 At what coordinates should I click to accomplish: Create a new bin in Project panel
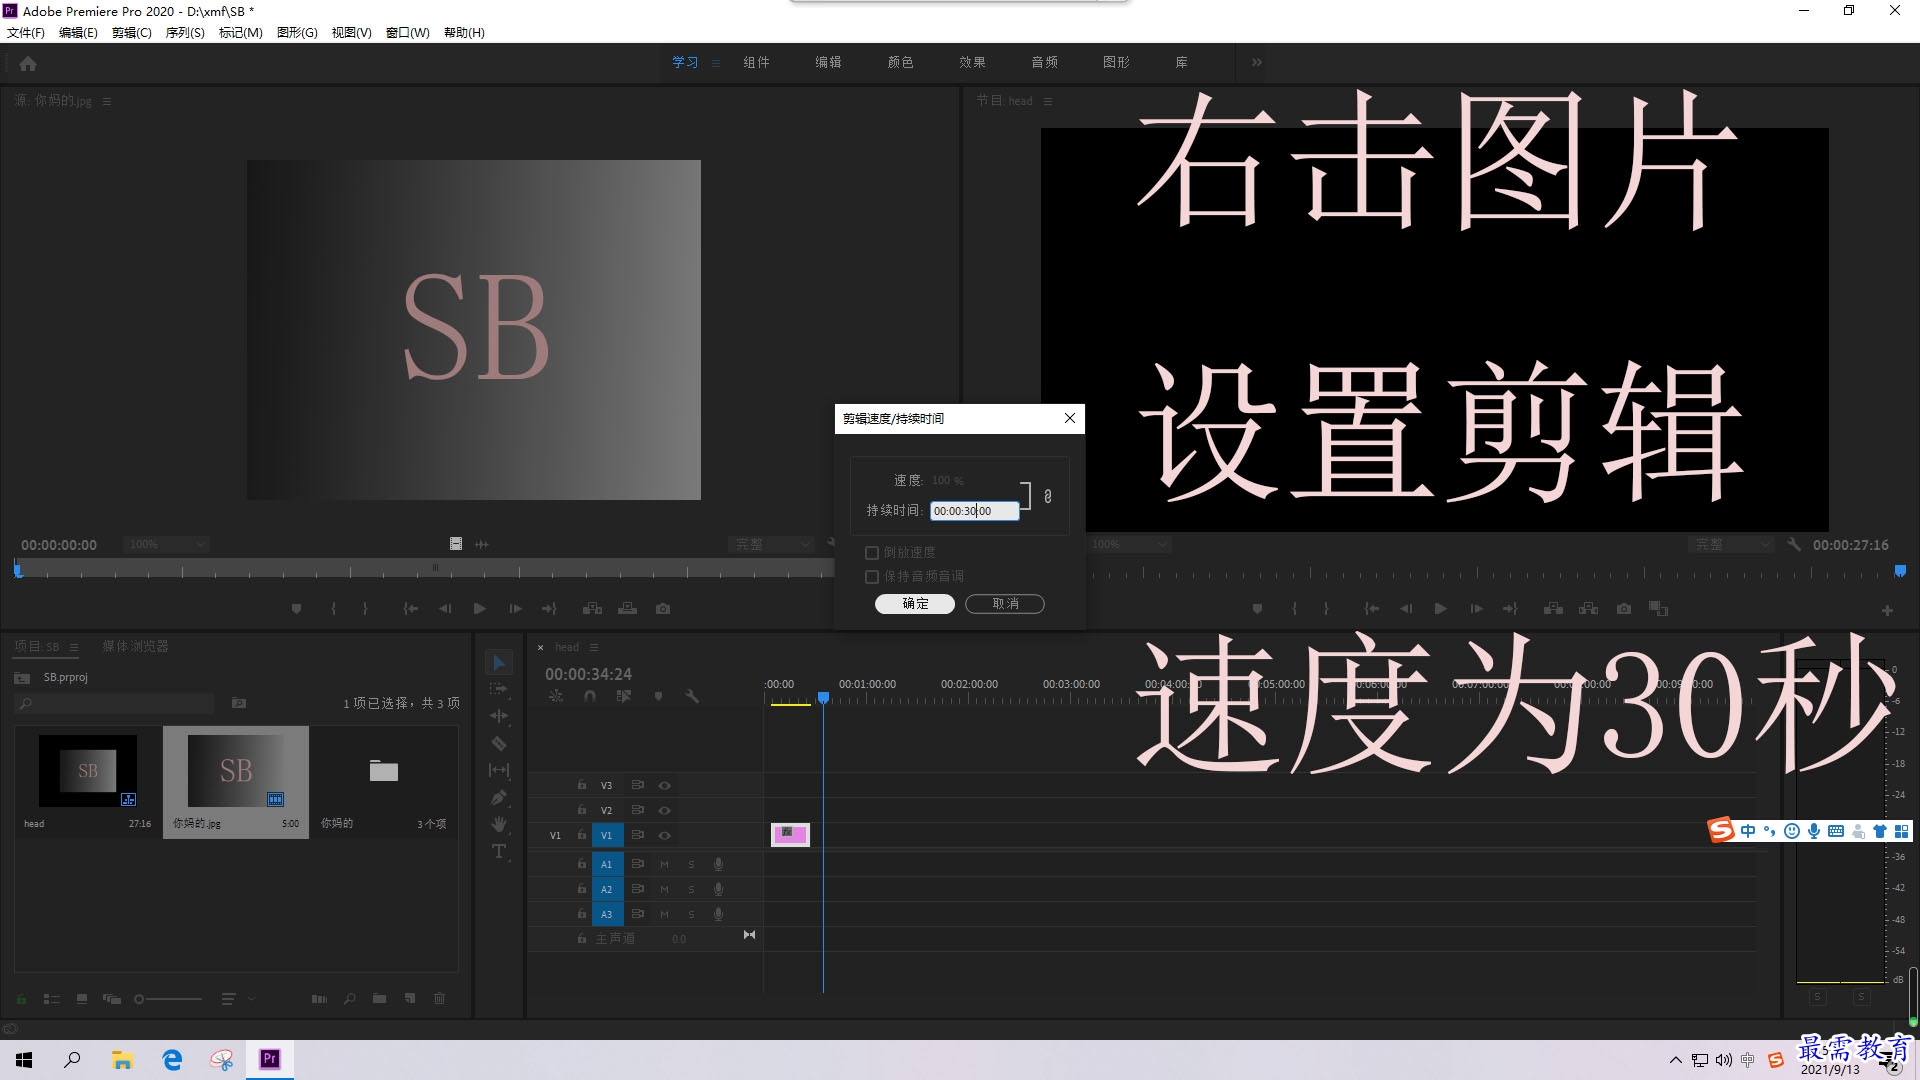379,998
